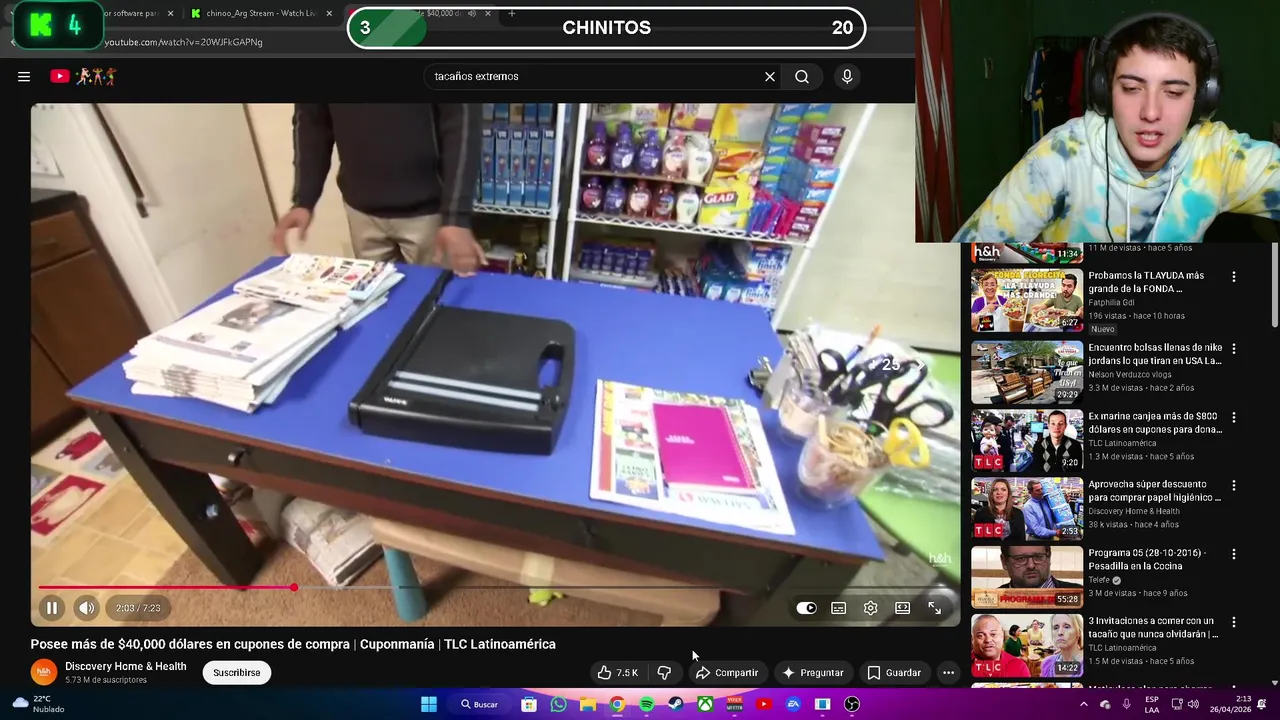Screen dimensions: 1280x720
Task: Open options menu for Pesadilla en la Cocina
Action: coord(1234,554)
